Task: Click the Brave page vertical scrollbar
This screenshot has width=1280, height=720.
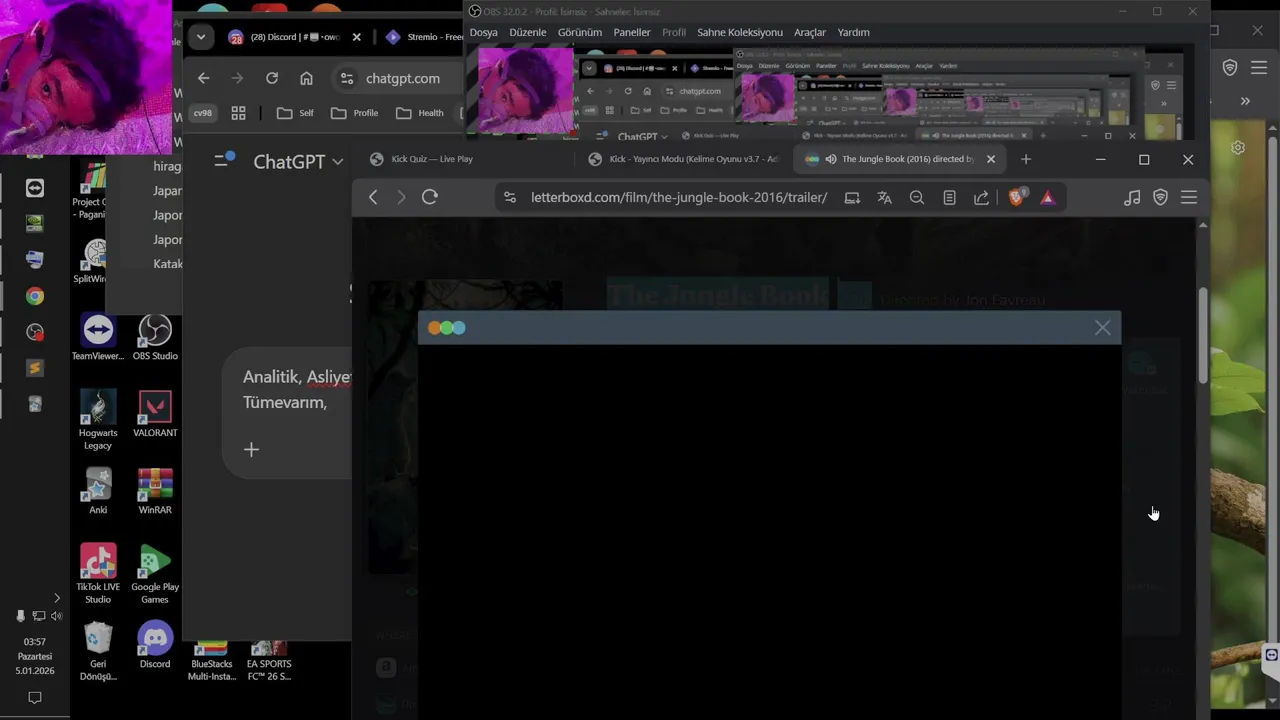Action: tap(1203, 335)
